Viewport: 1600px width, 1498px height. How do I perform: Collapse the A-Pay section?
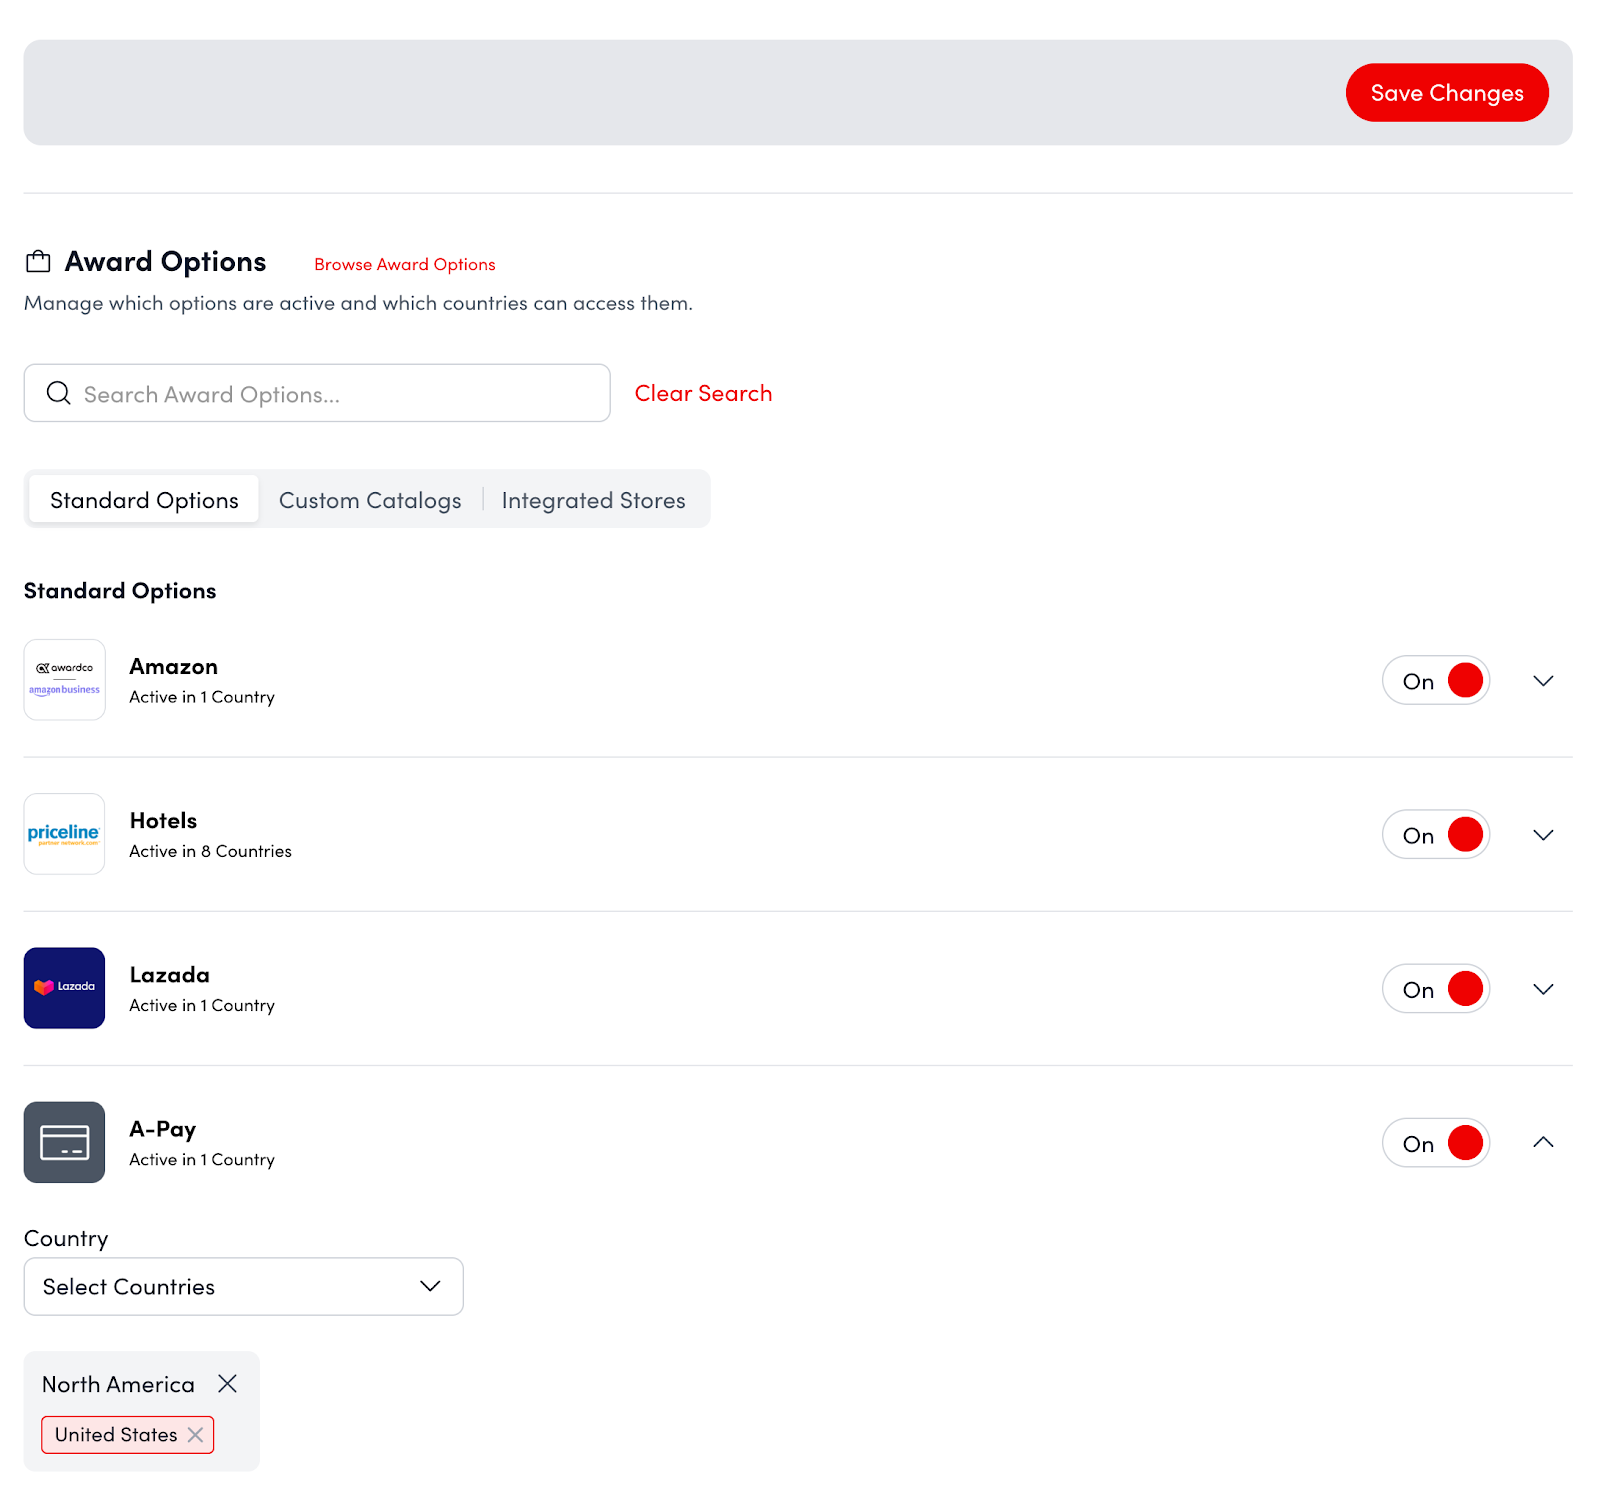point(1543,1142)
